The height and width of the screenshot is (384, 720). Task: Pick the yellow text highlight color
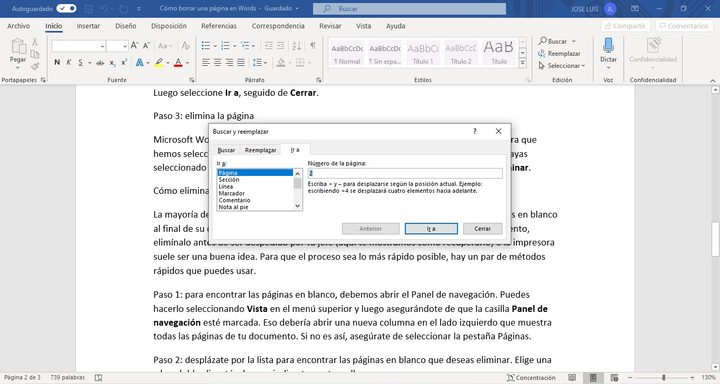[158, 62]
